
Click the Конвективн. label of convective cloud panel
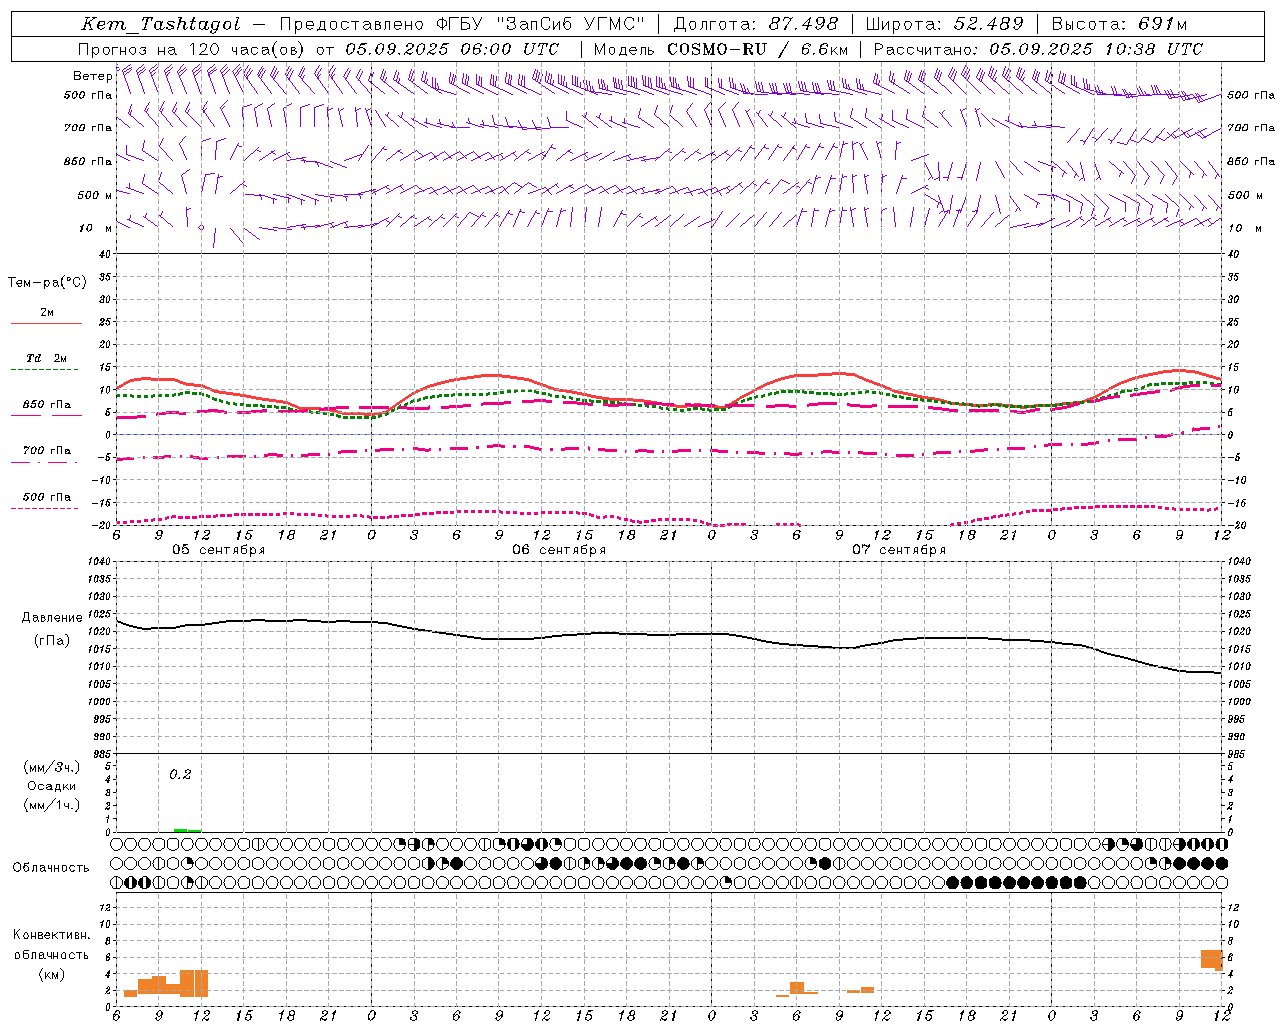coord(51,935)
